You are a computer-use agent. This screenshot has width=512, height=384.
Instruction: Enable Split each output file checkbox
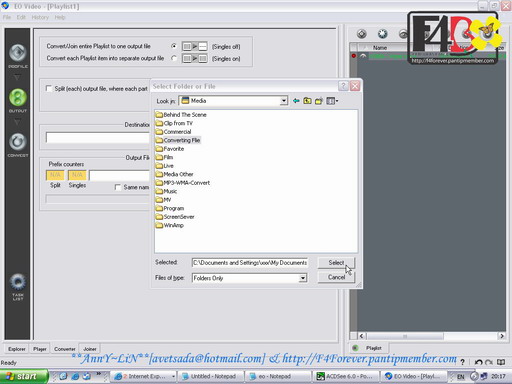pos(49,88)
